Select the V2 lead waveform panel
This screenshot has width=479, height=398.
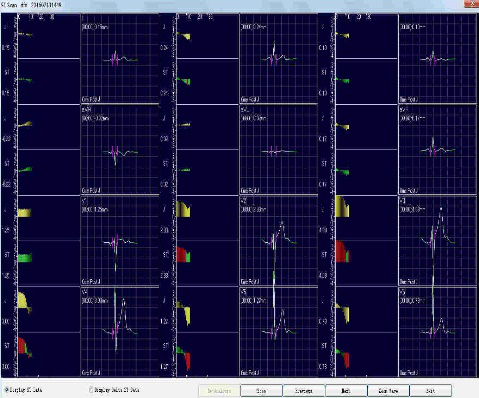click(x=278, y=241)
